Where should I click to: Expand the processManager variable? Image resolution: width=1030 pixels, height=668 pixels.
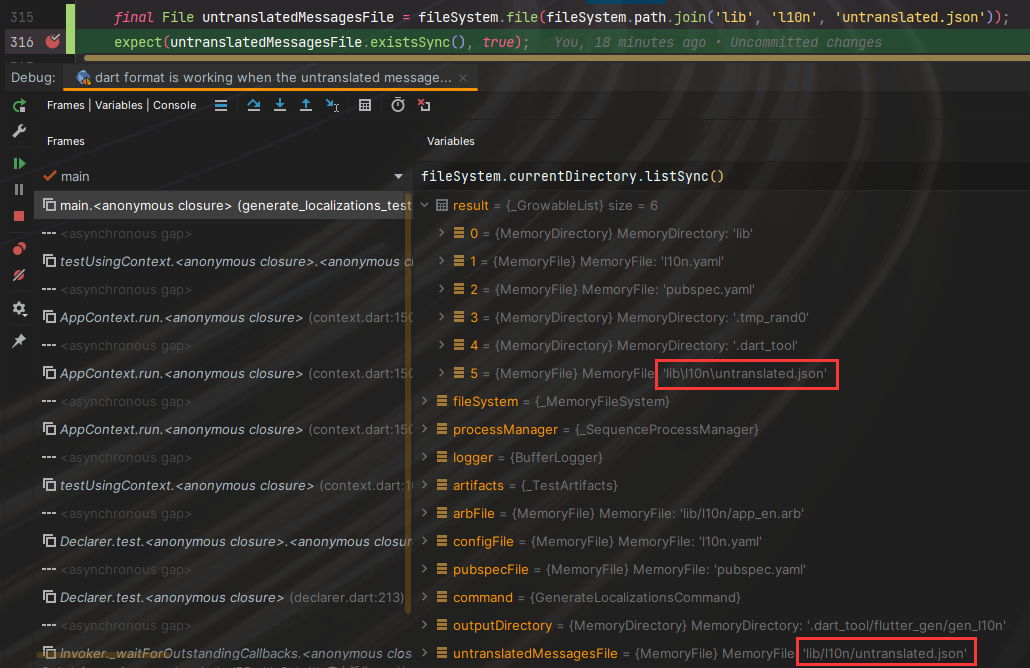click(425, 429)
